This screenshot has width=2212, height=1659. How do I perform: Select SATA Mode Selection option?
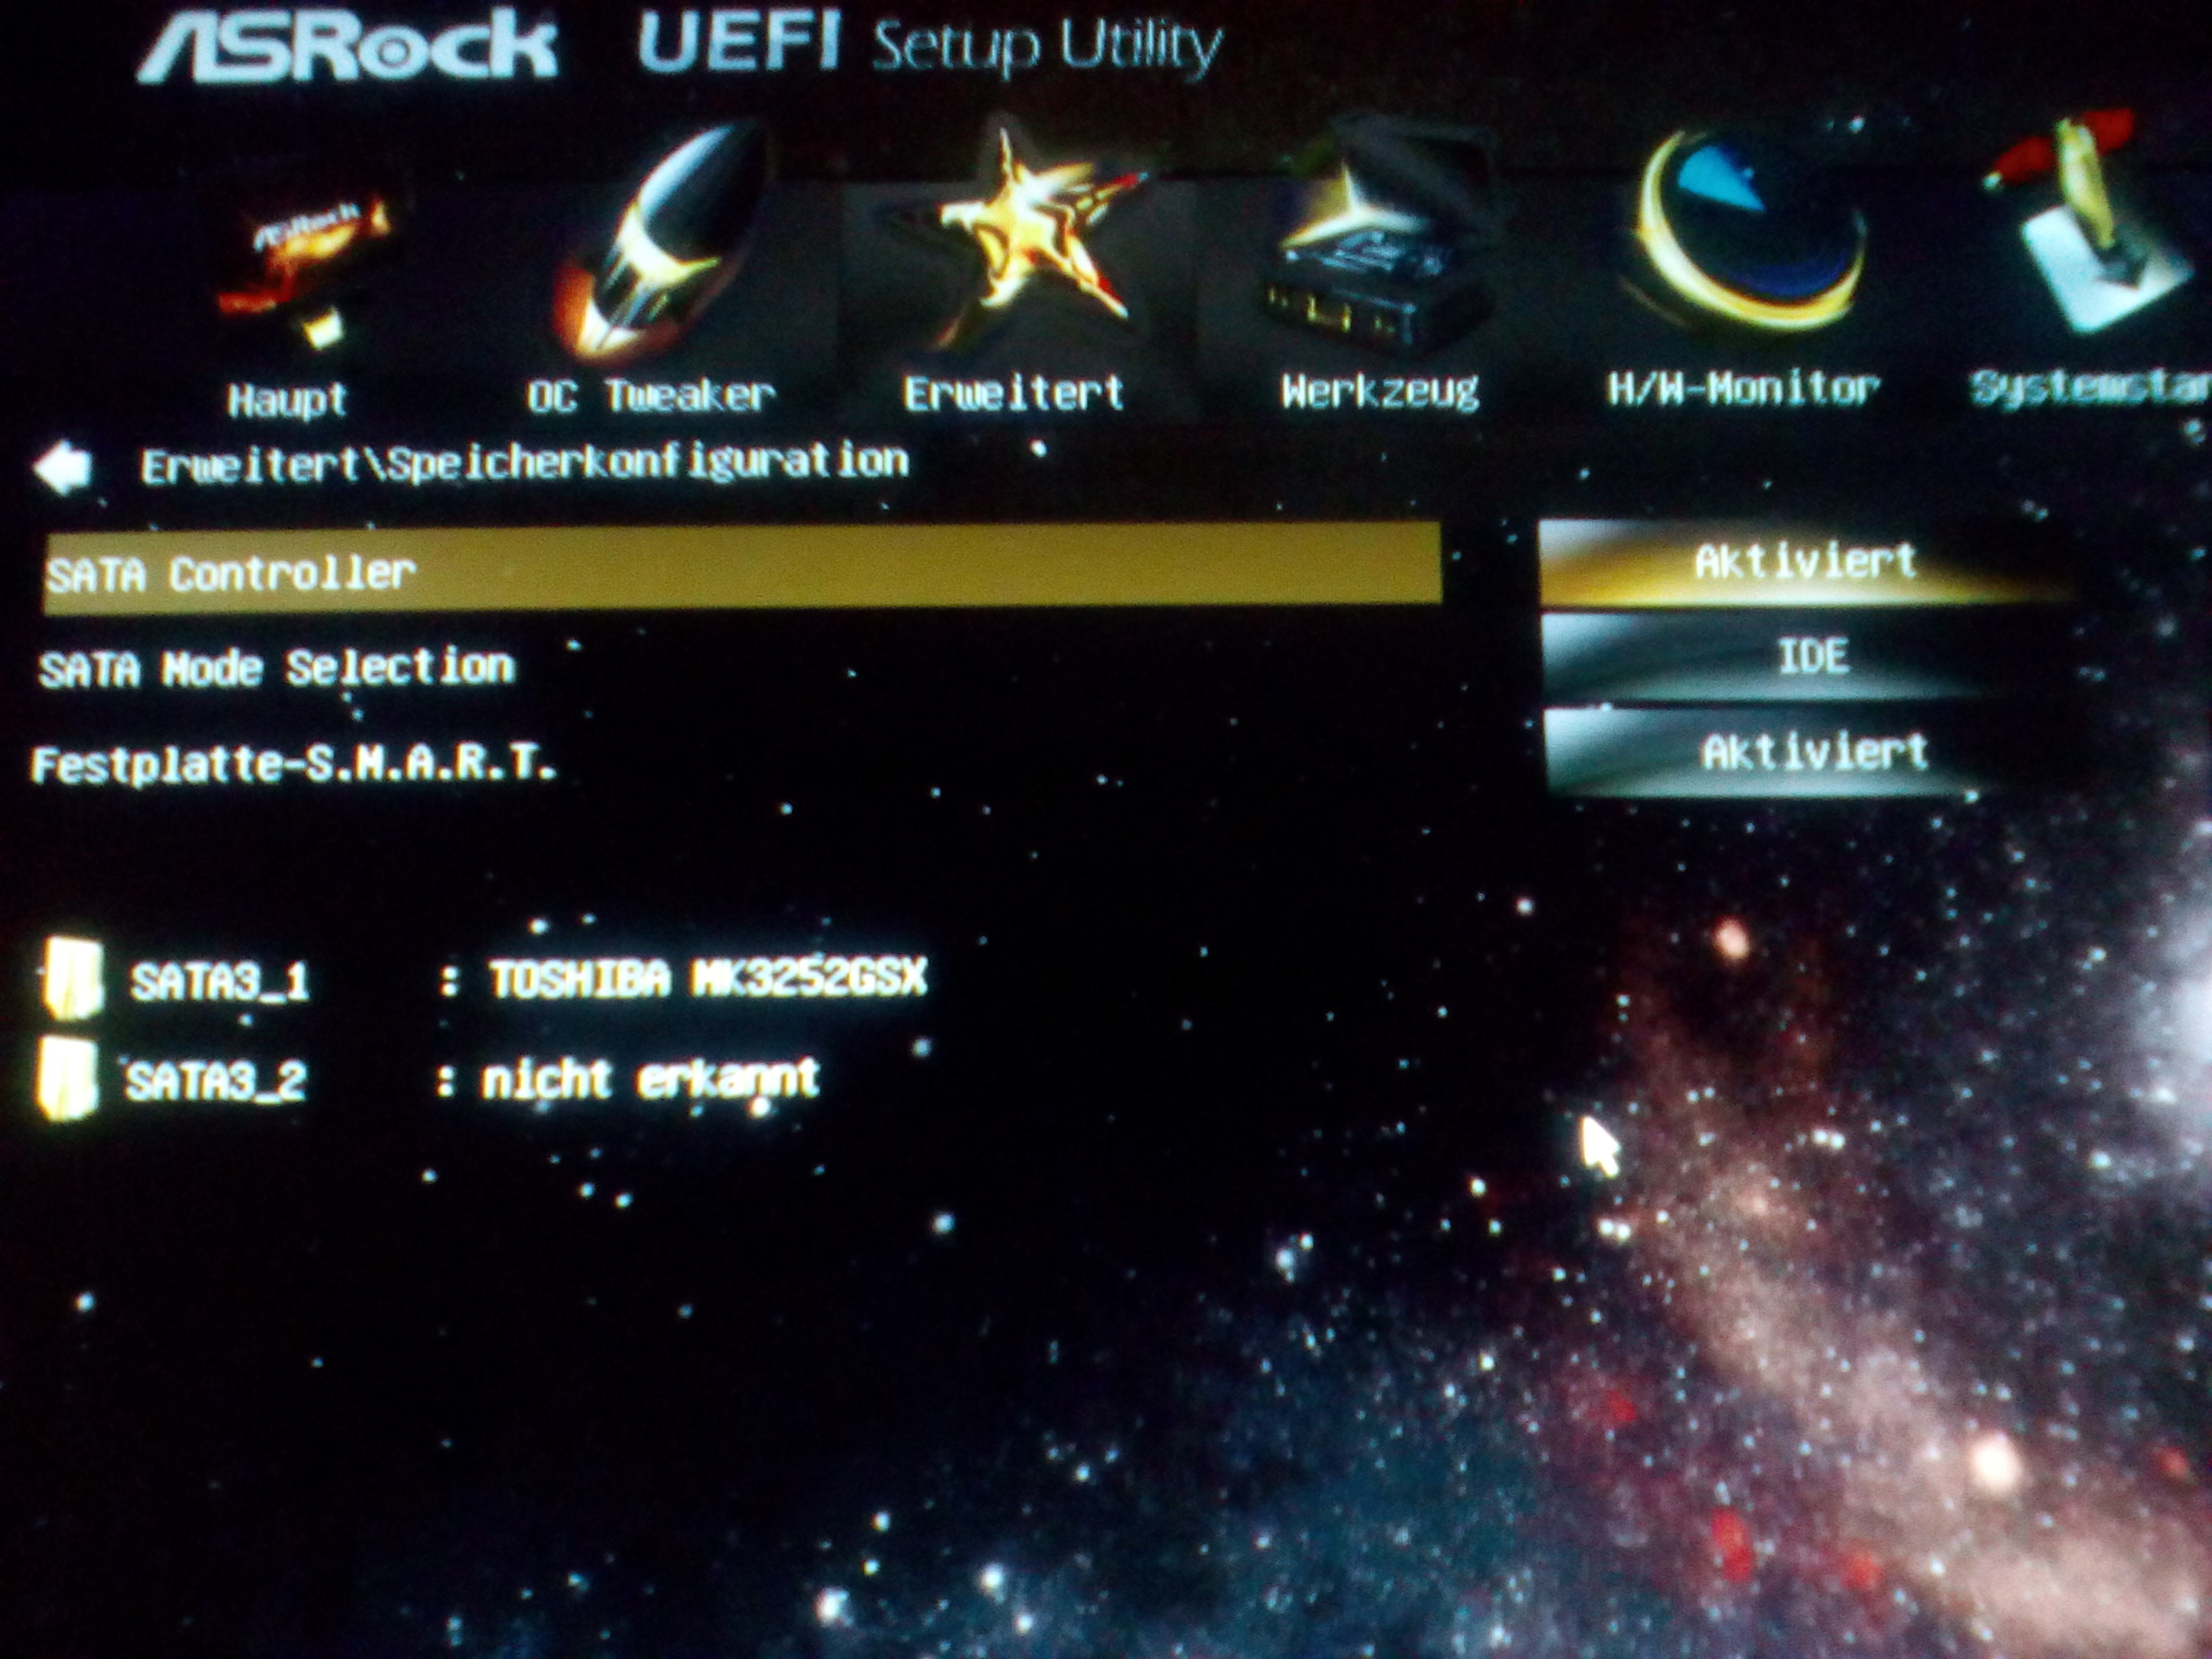point(277,668)
